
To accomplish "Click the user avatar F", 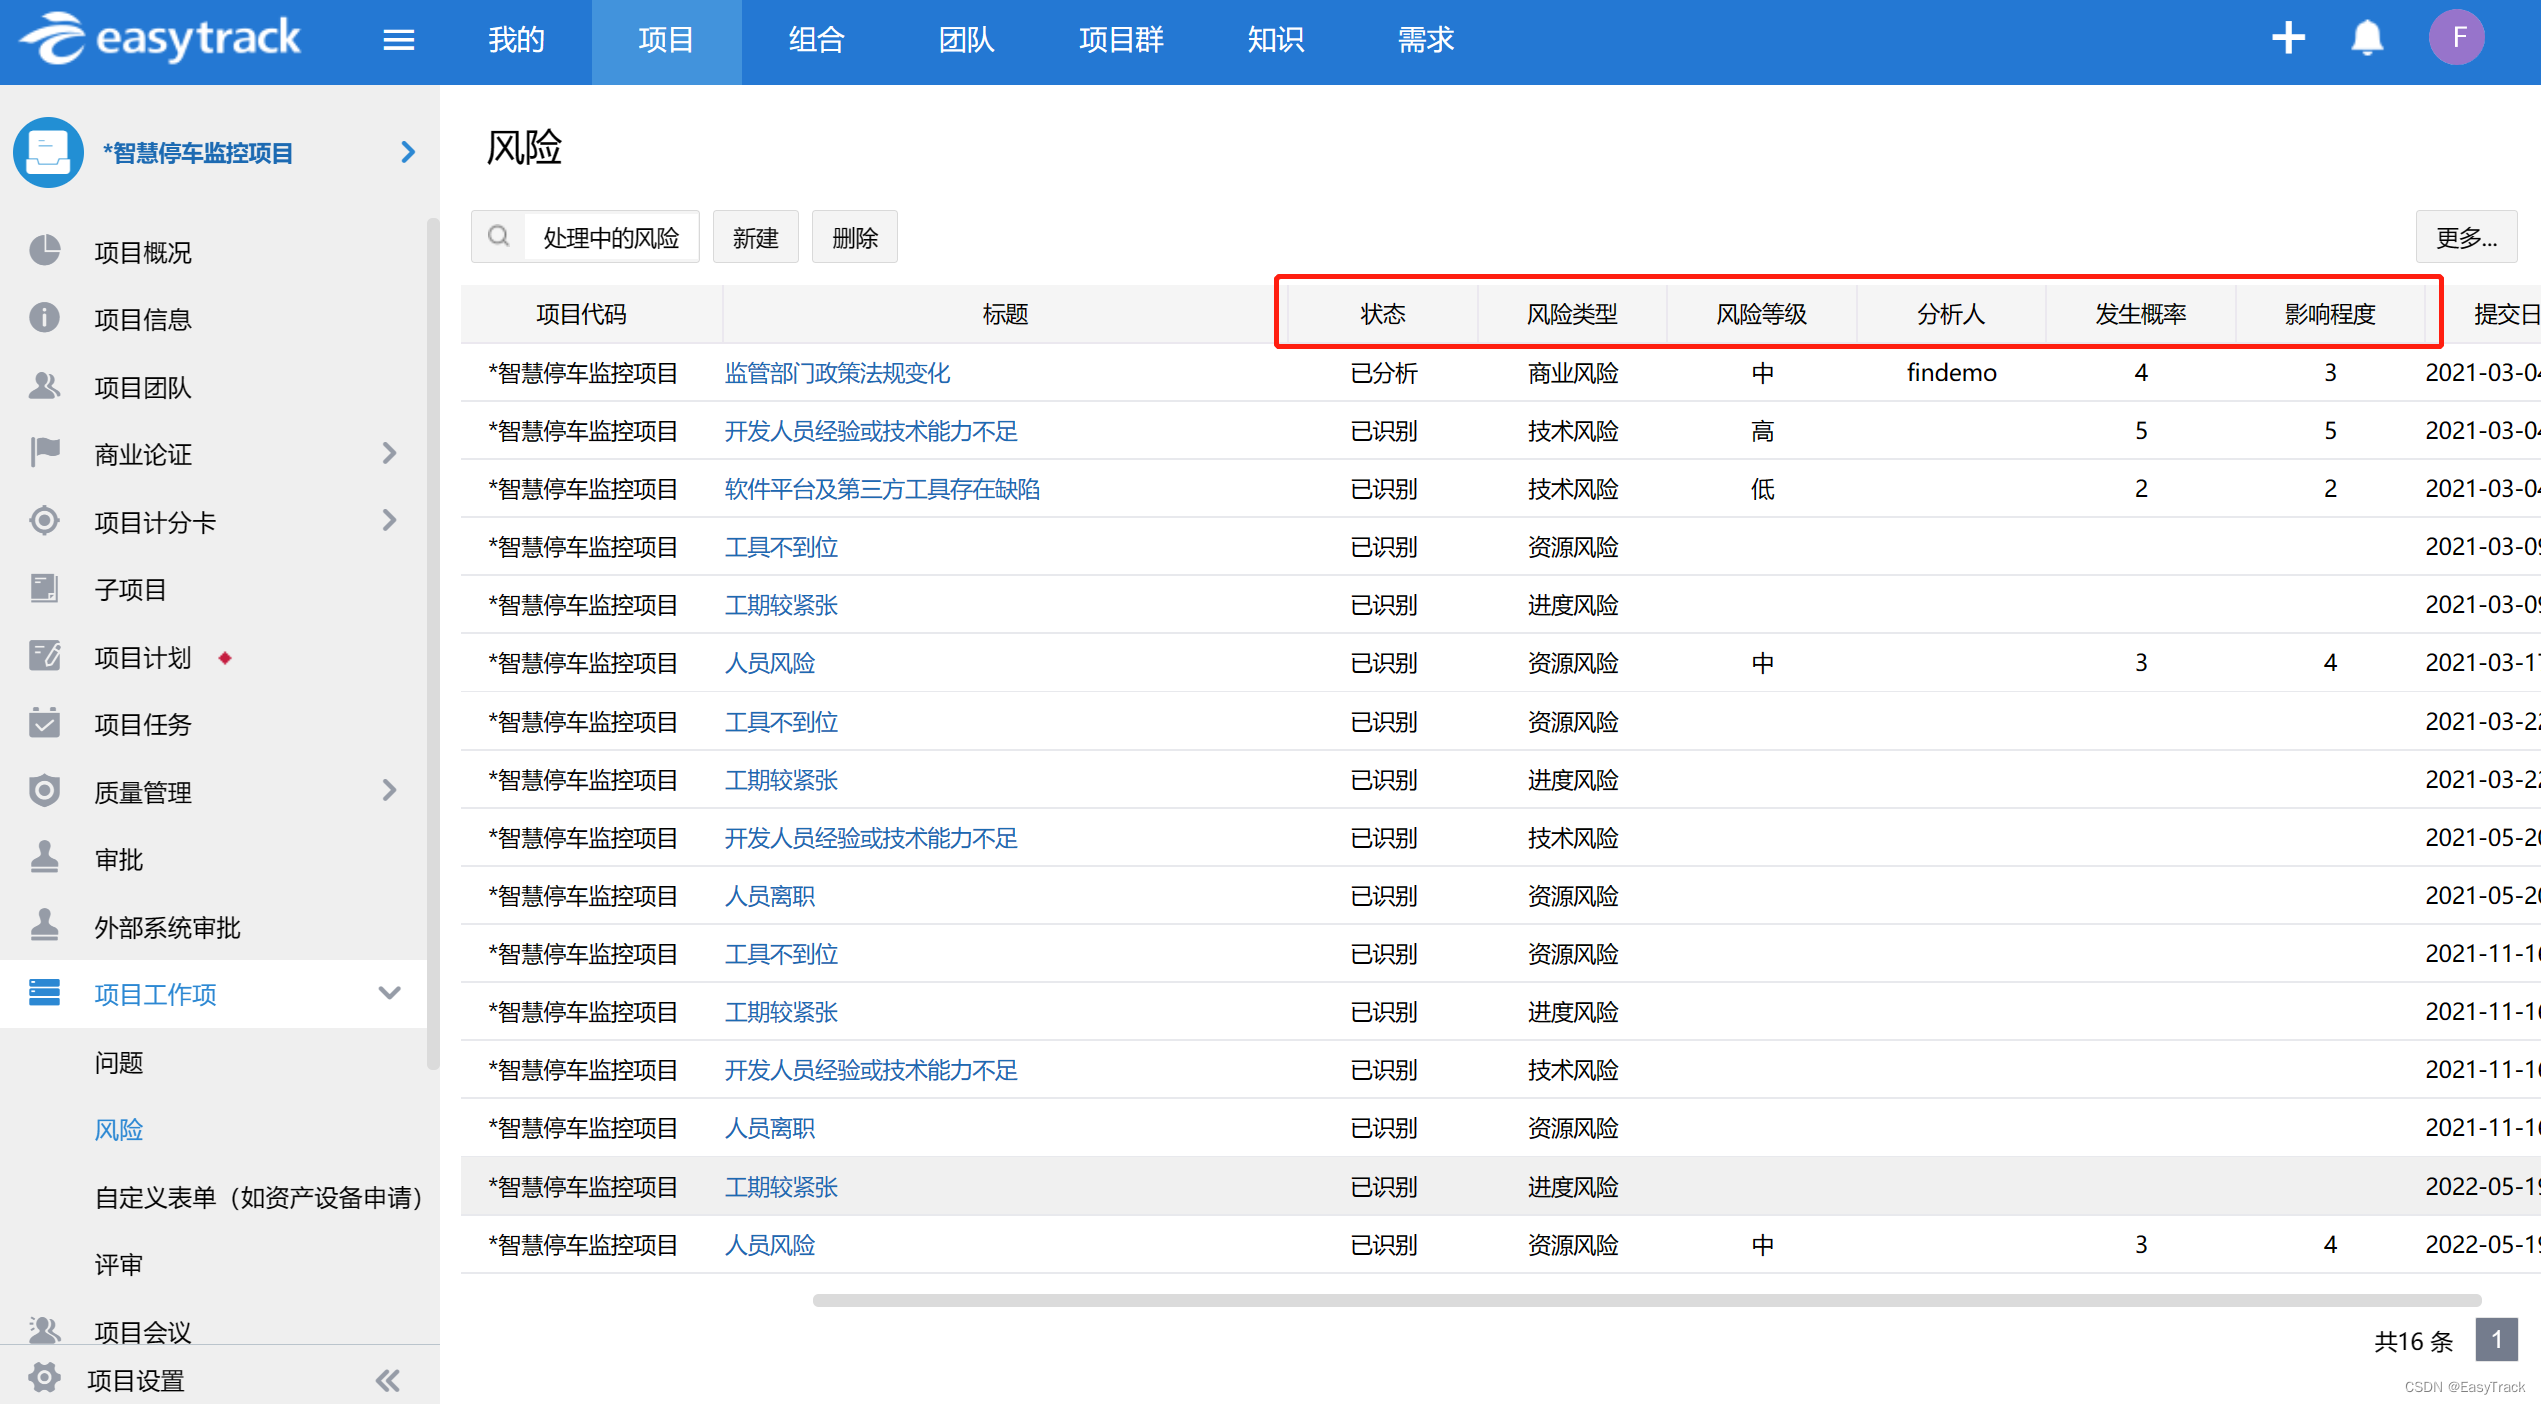I will 2457,39.
